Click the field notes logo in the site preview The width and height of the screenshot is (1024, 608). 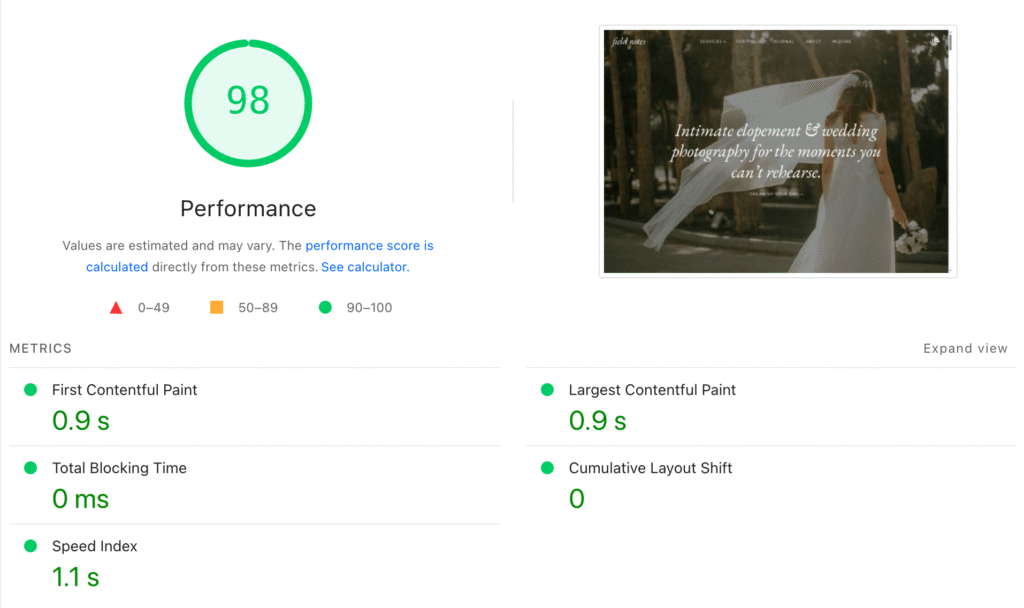coord(630,41)
